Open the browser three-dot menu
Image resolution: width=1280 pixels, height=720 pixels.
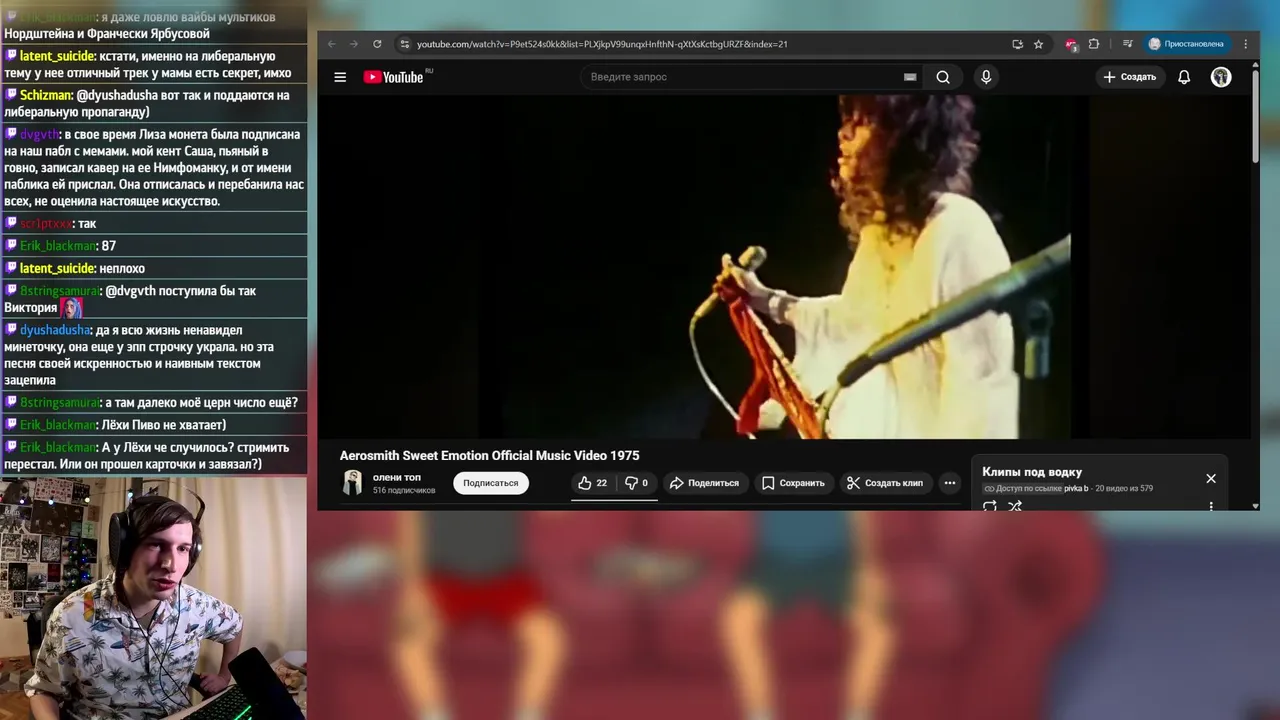click(1246, 44)
